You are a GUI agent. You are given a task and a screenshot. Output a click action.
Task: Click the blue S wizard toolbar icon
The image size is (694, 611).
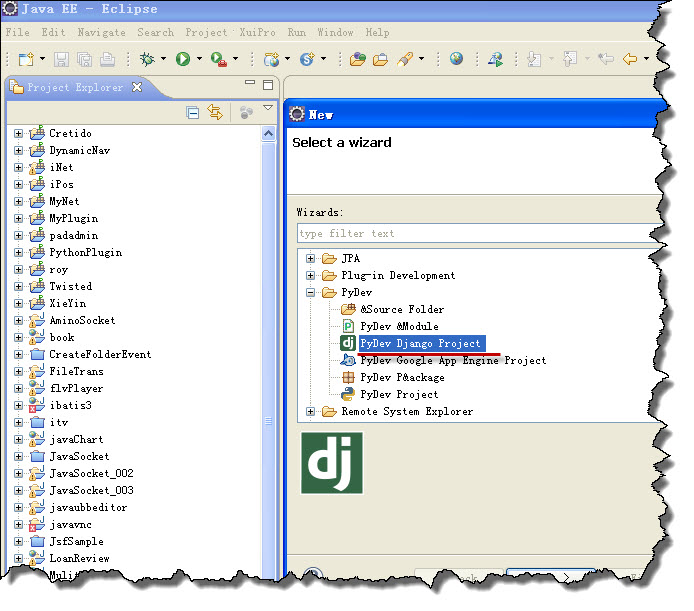[x=307, y=58]
